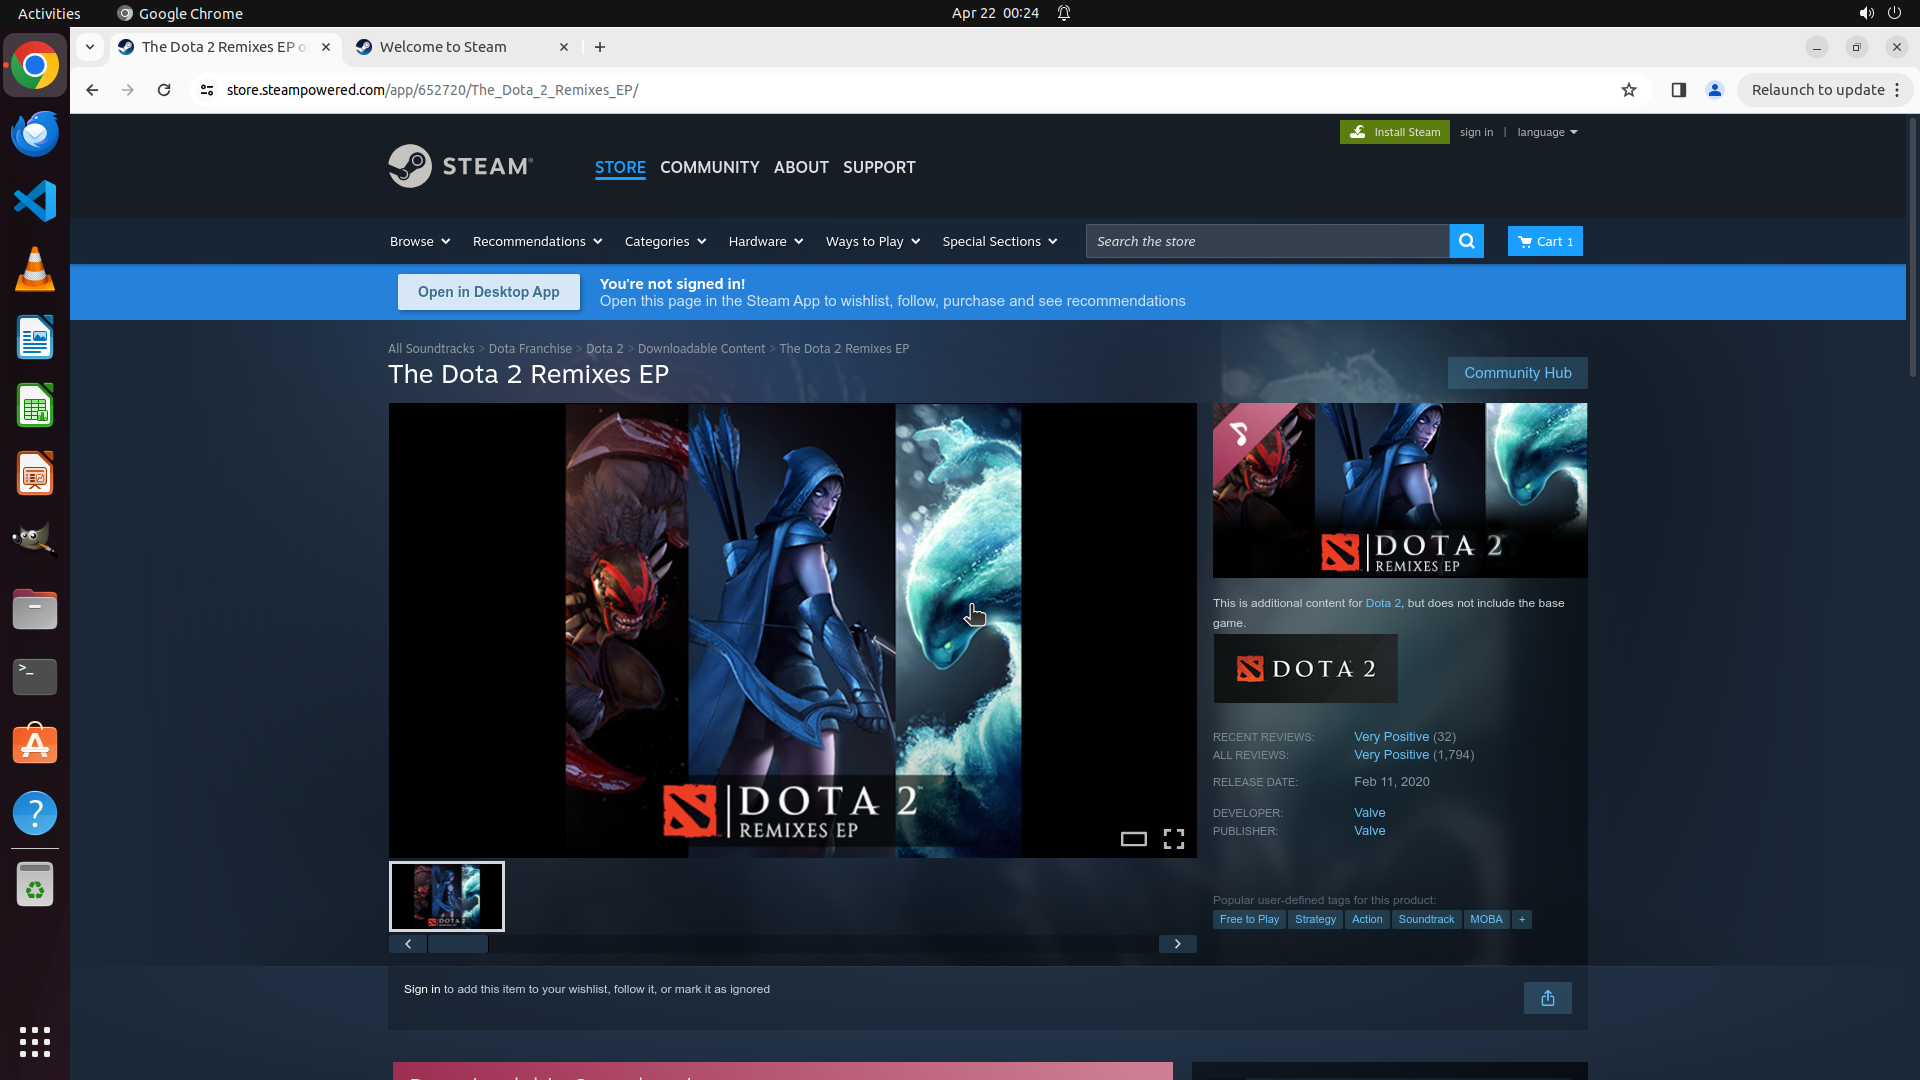The height and width of the screenshot is (1080, 1920).
Task: Click the store search magnifier icon
Action: point(1466,241)
